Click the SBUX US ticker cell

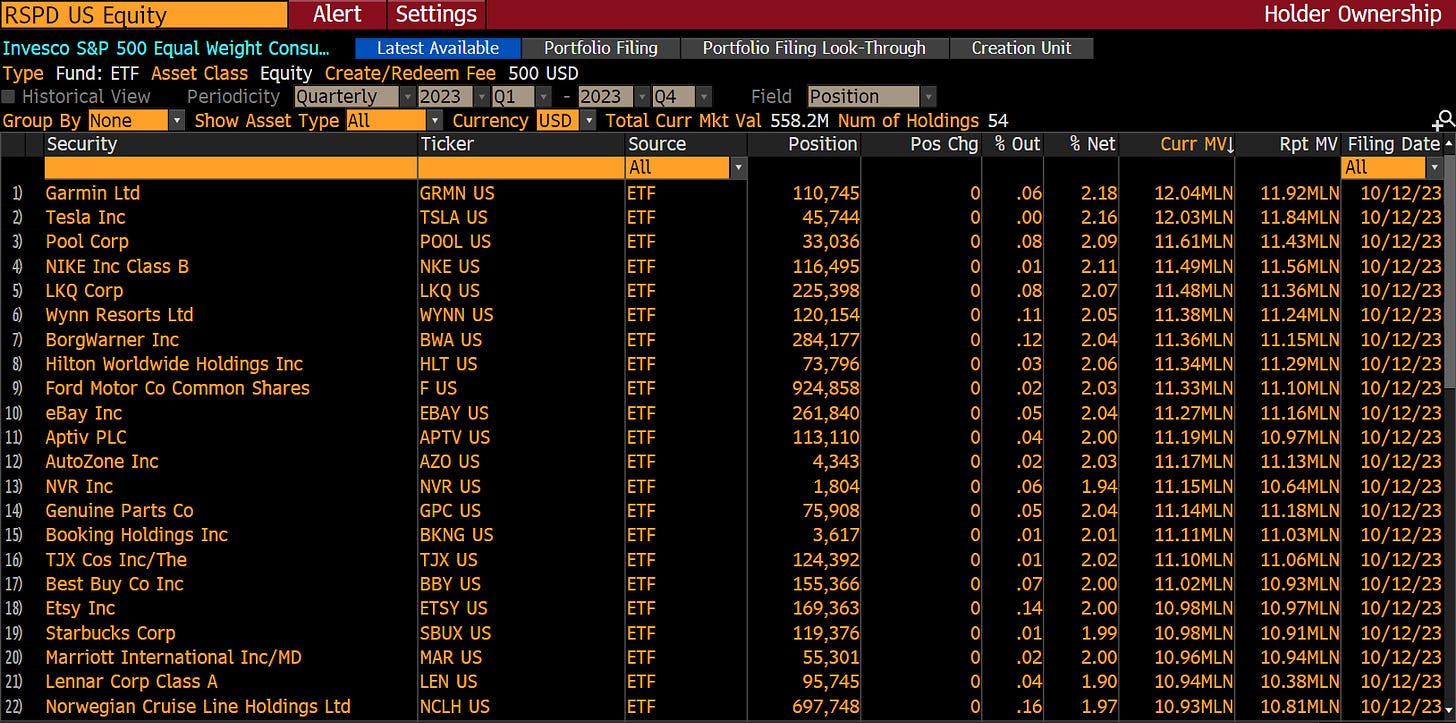(456, 633)
